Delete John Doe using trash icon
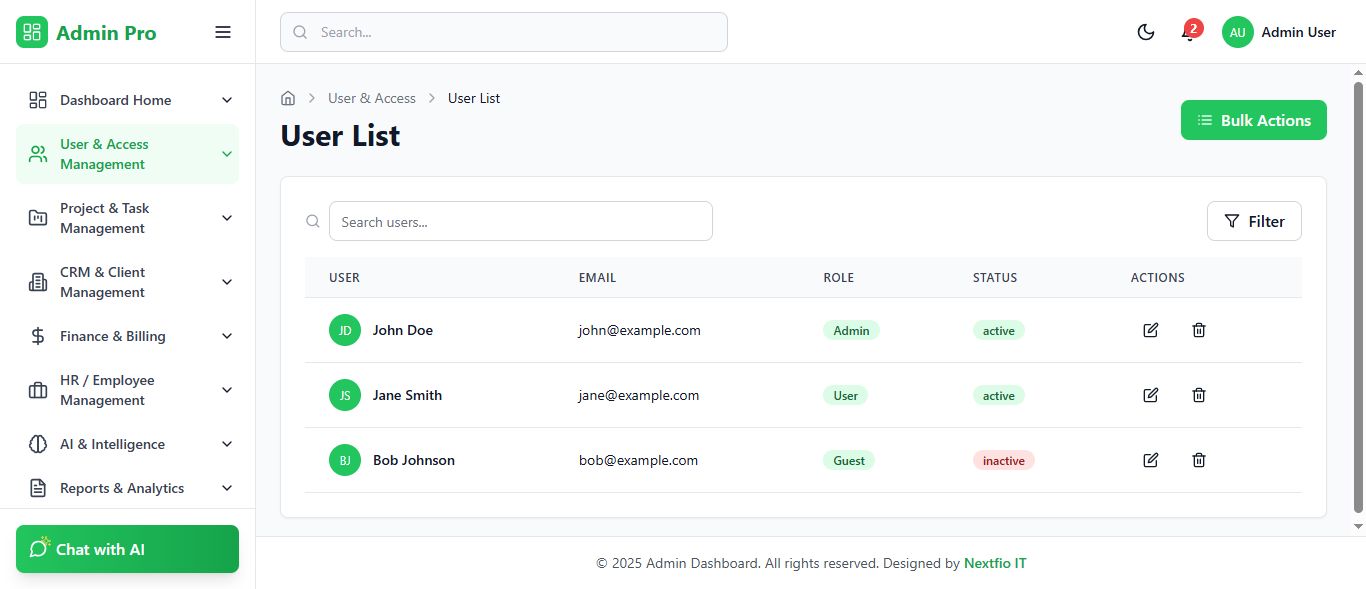 tap(1199, 330)
